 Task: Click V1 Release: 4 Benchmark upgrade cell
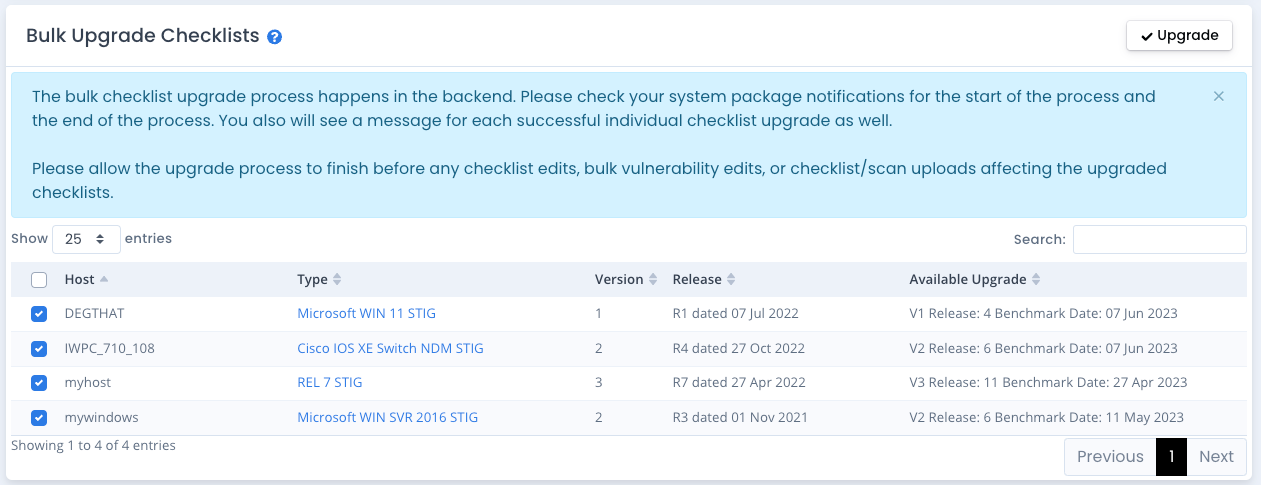tap(1043, 313)
